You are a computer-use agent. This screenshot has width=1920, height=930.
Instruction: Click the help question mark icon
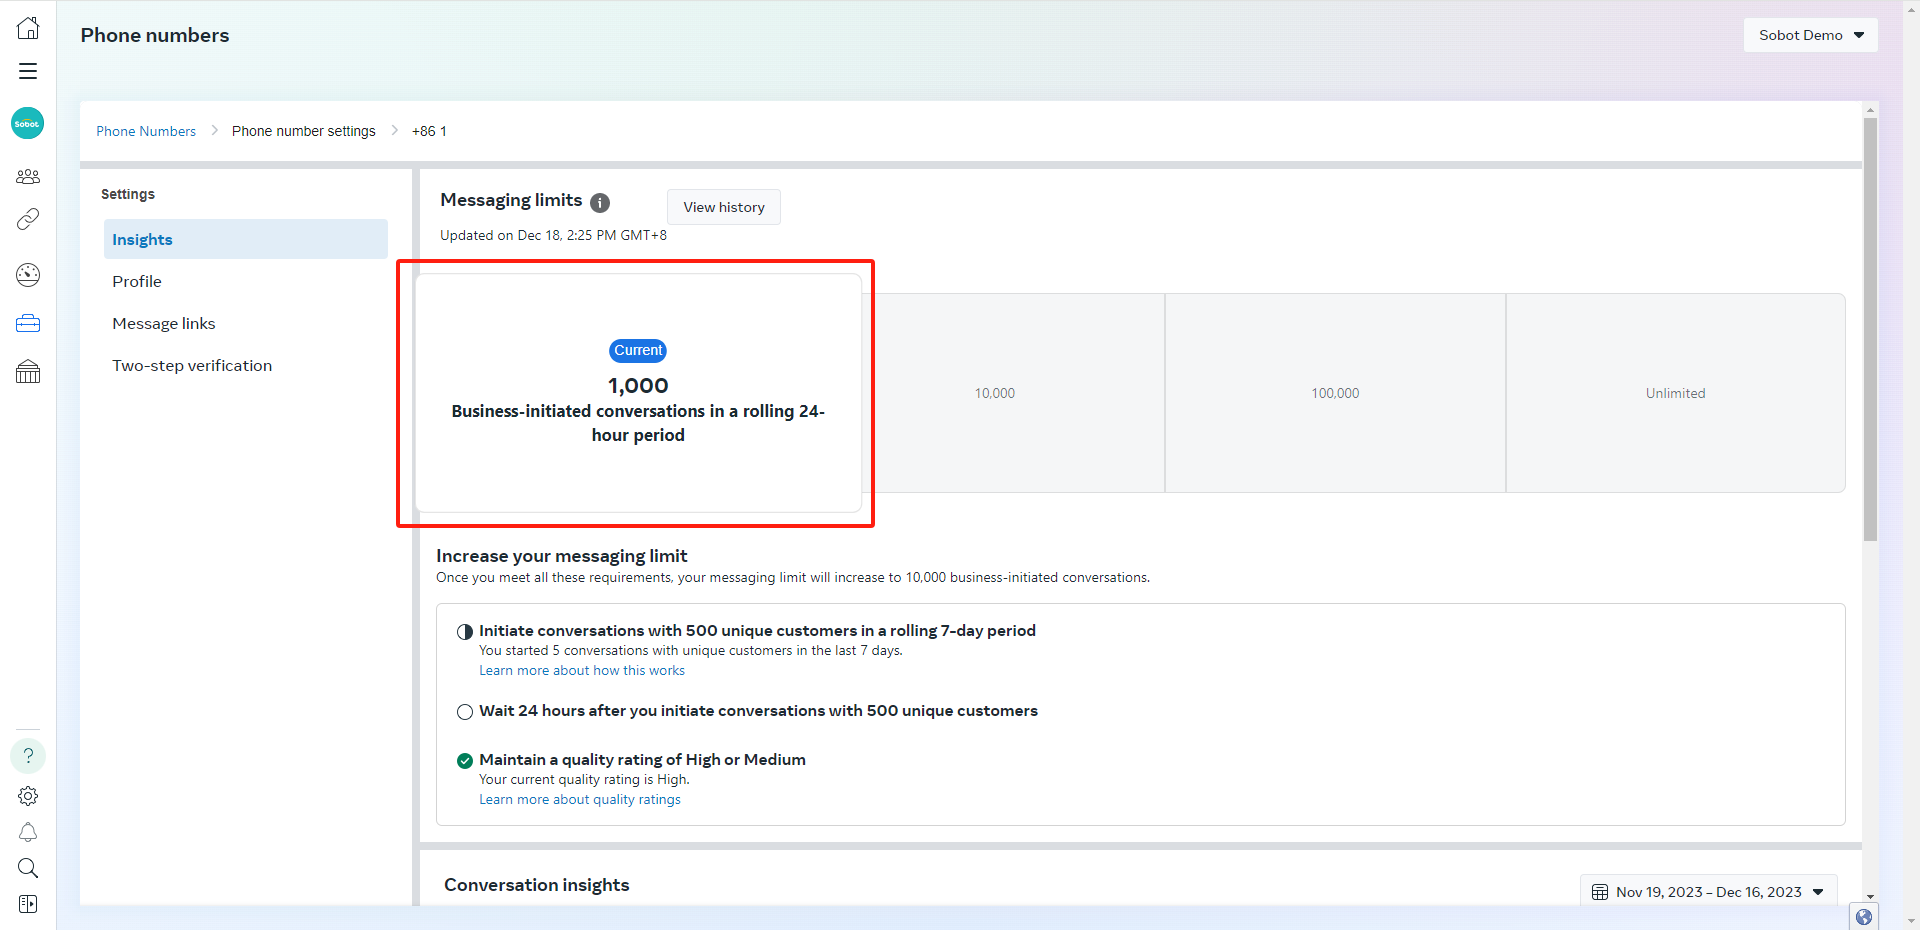(x=28, y=756)
